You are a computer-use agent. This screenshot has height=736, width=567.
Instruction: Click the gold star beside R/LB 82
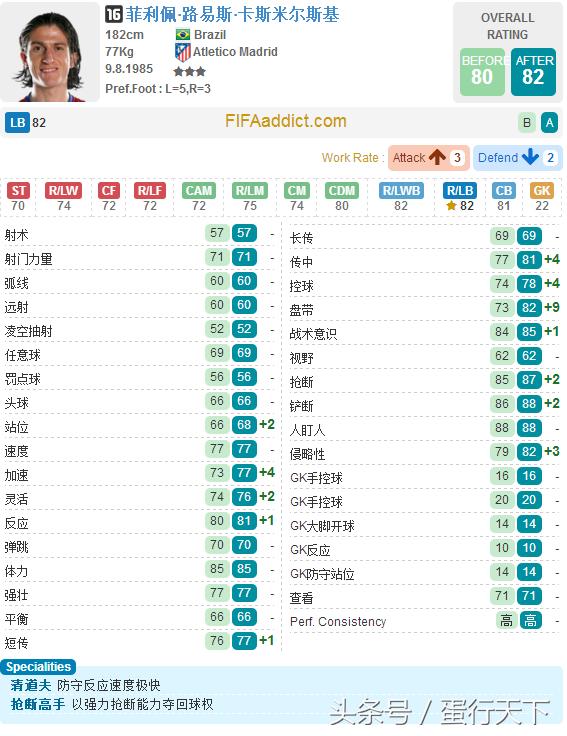coord(451,206)
